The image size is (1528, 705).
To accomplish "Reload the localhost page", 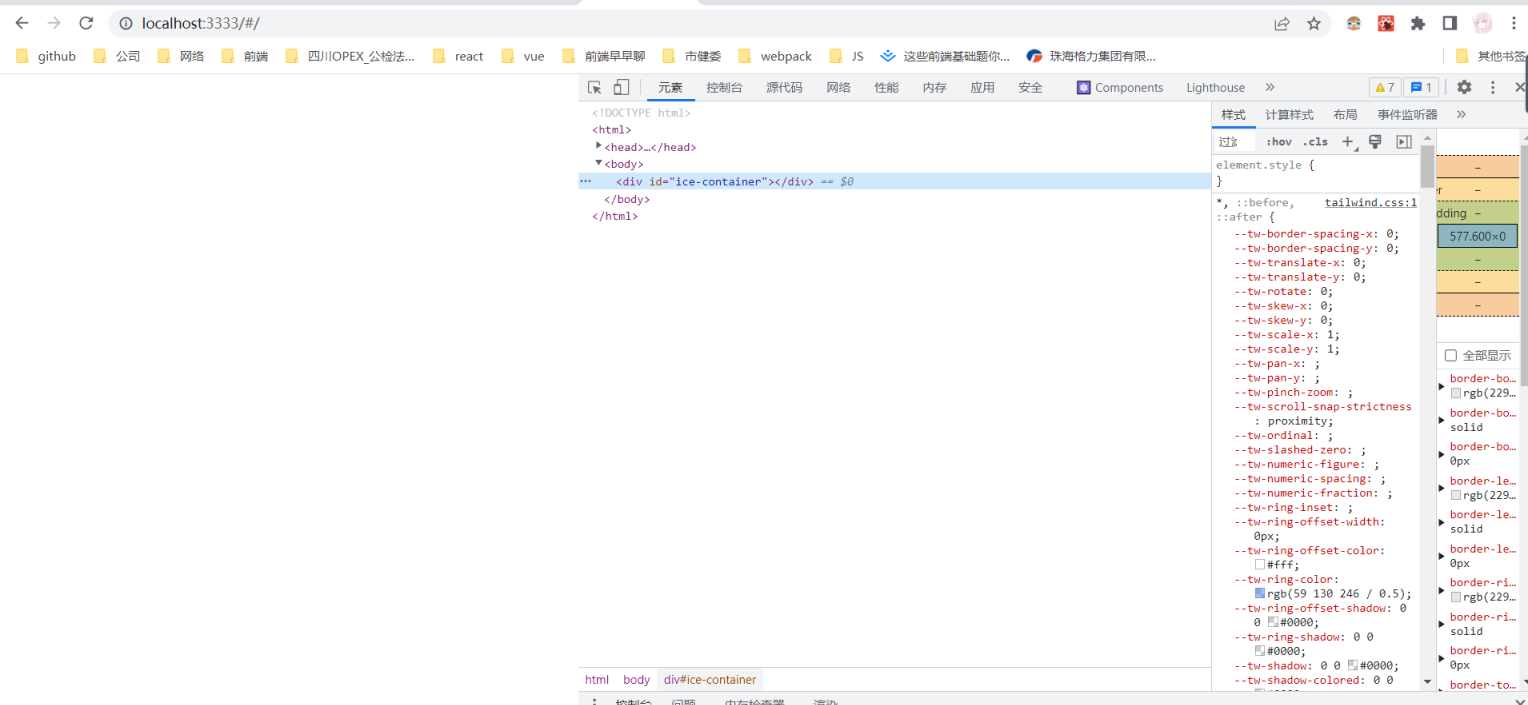I will click(x=86, y=23).
